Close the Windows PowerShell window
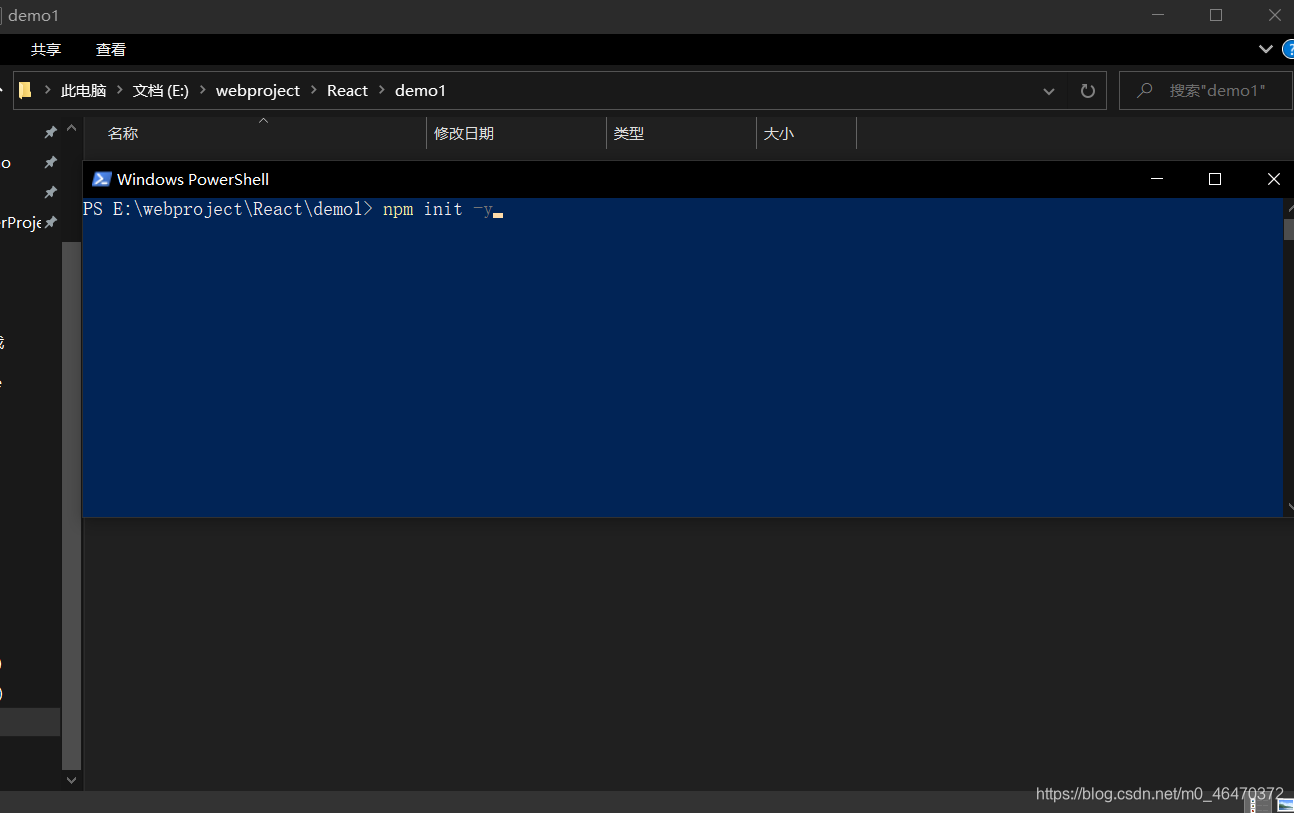Screen dimensions: 1294x813 (1273, 179)
